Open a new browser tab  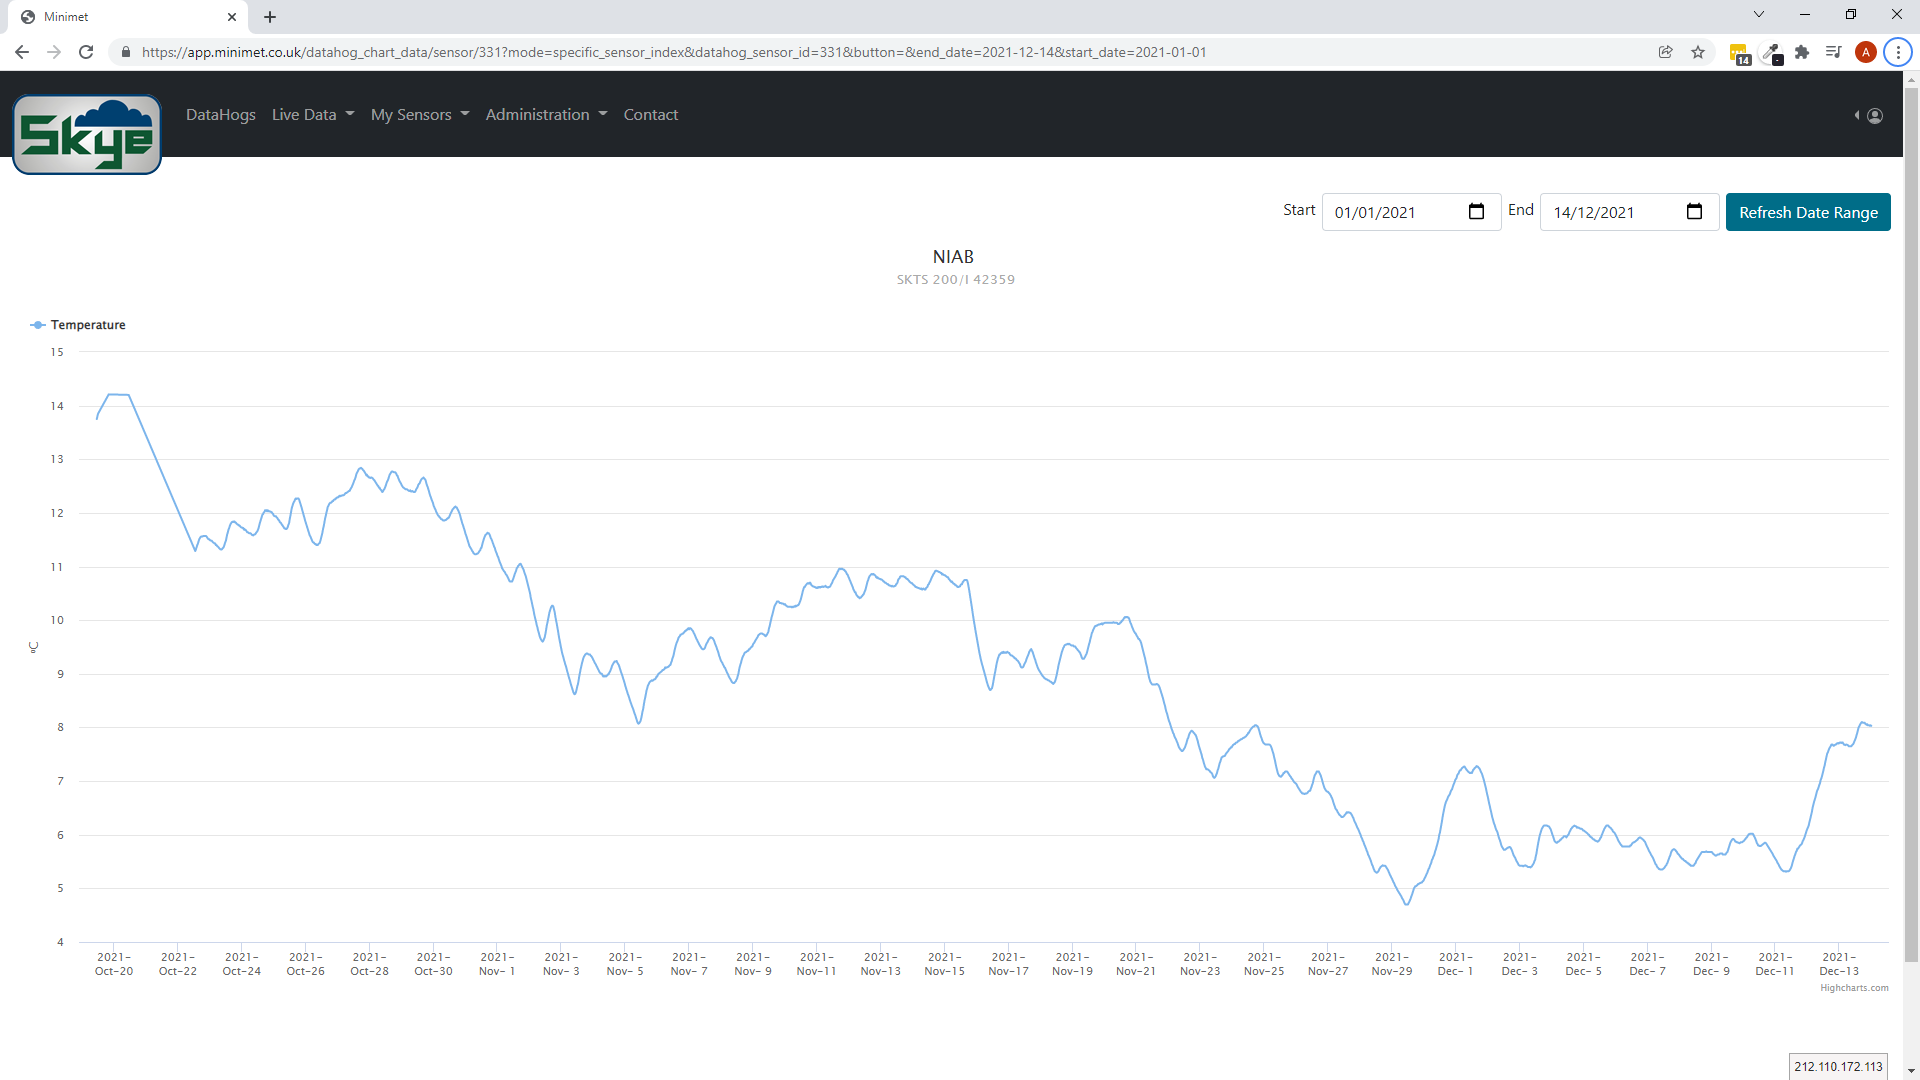coord(270,17)
